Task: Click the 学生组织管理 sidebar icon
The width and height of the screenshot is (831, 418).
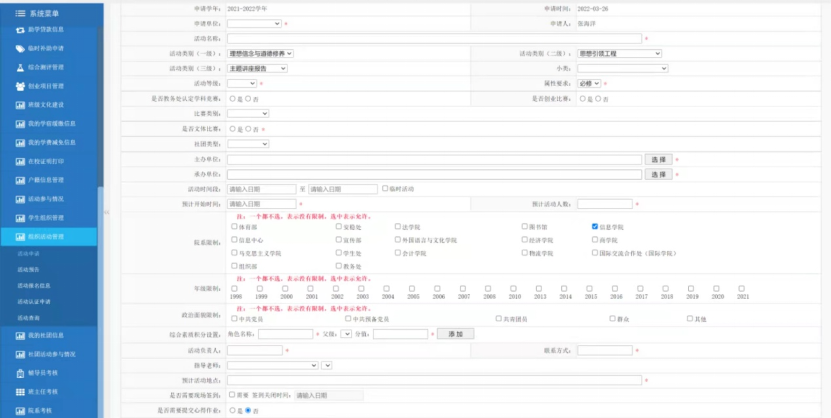Action: point(20,217)
